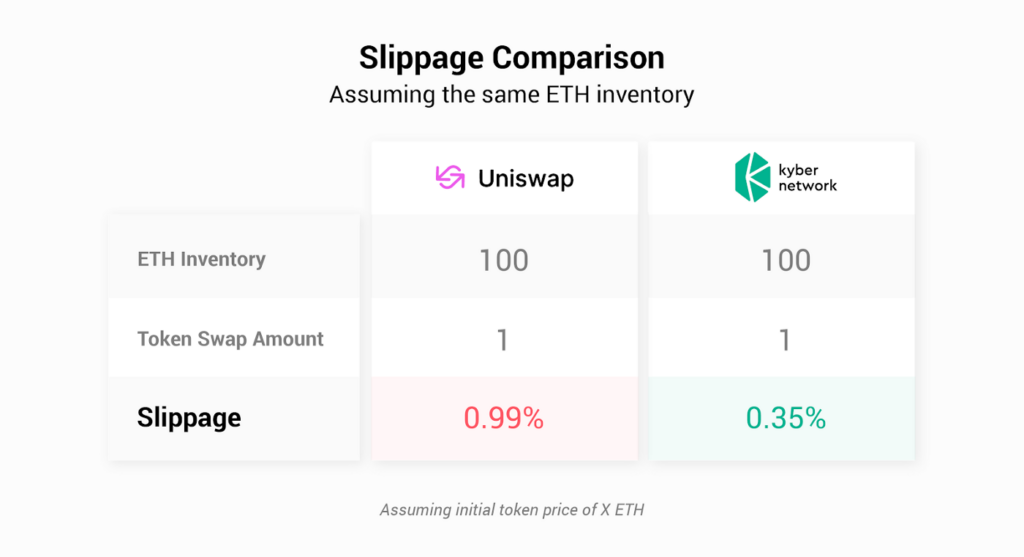Select the Uniswap column header text

point(526,178)
